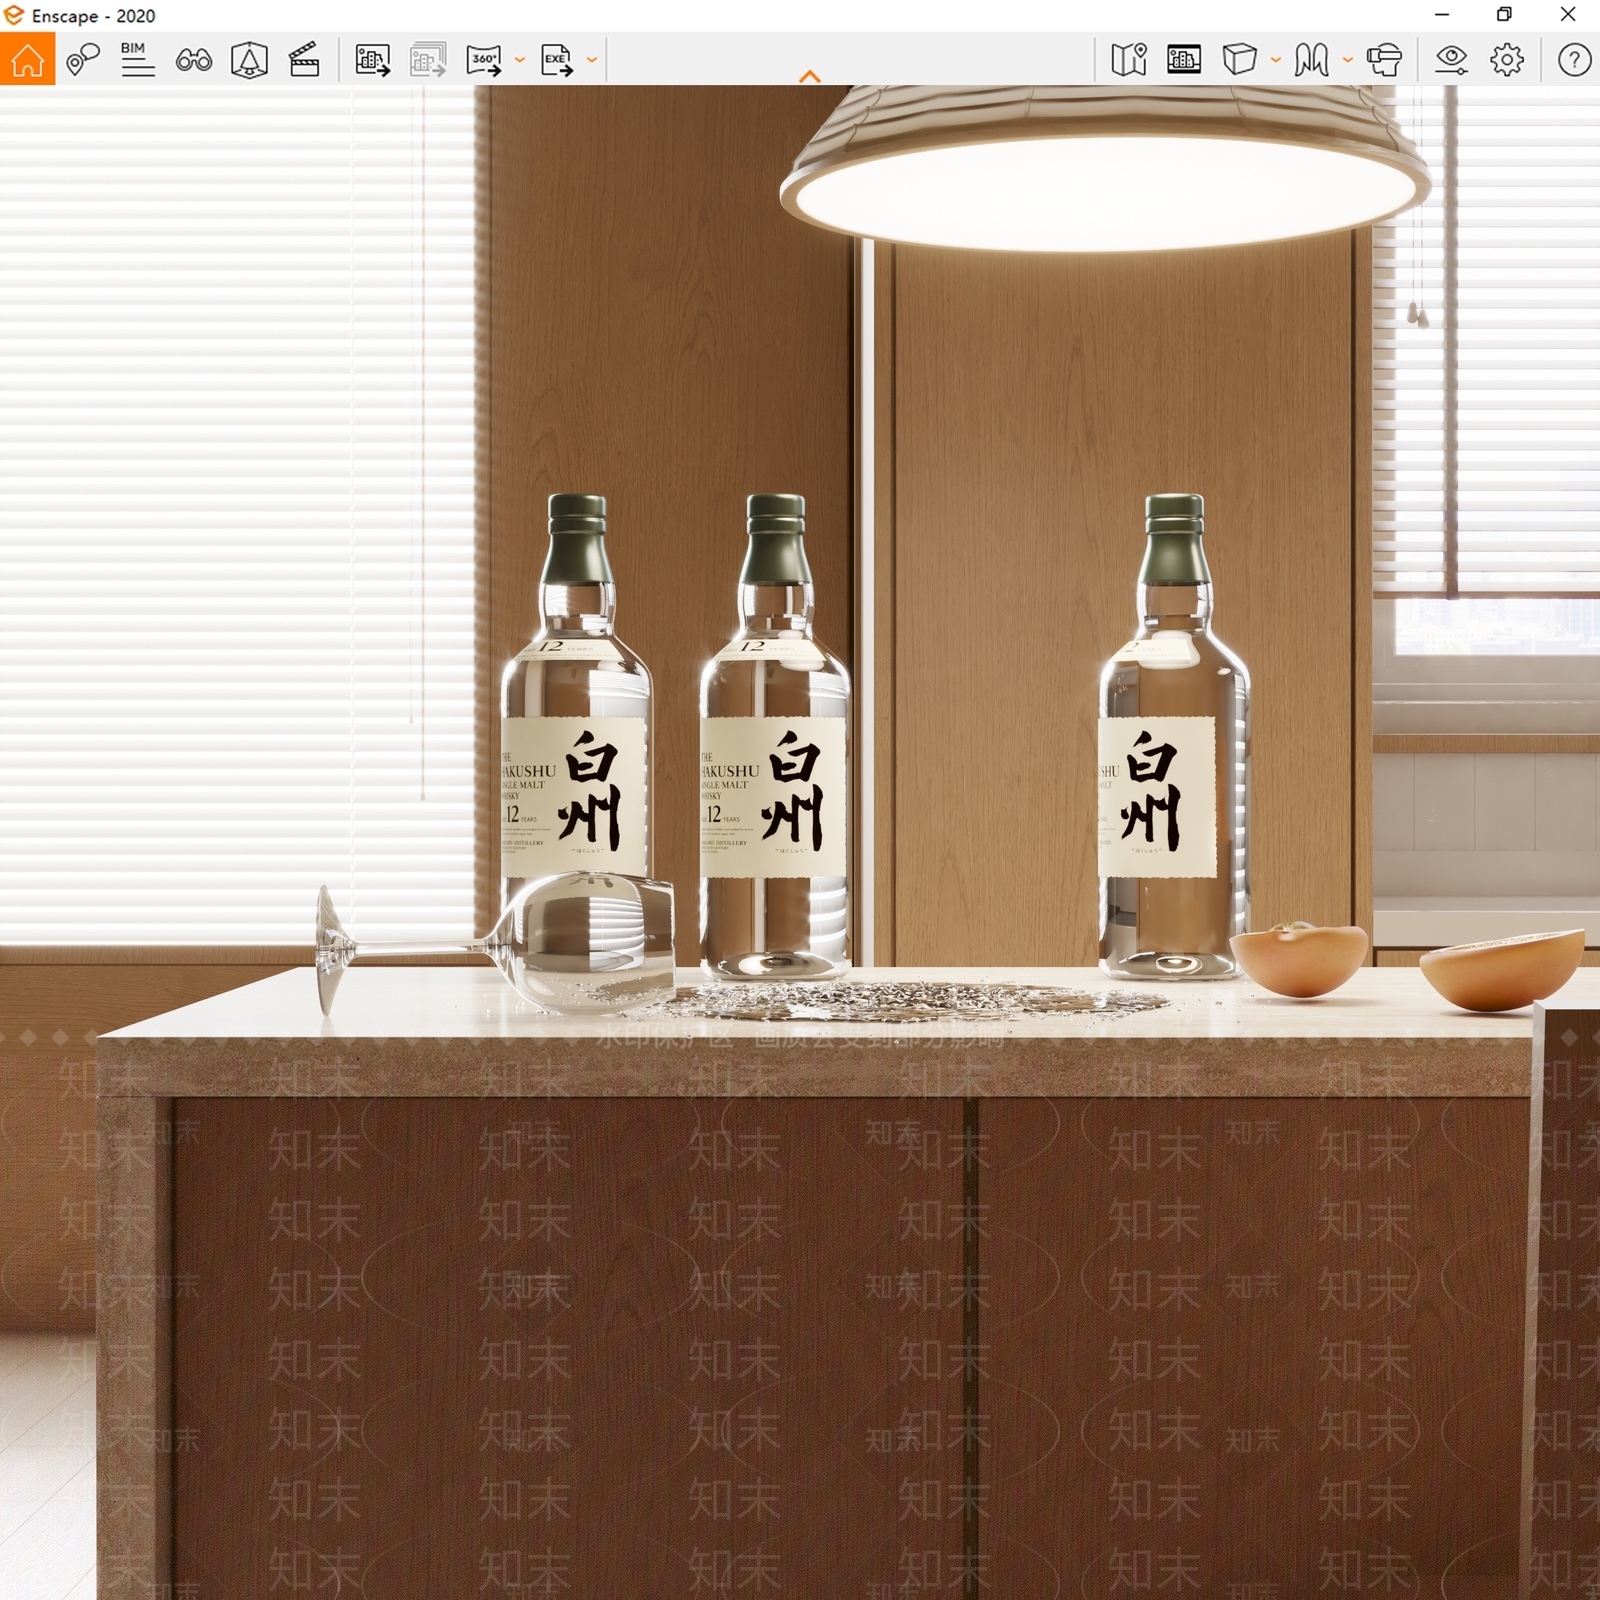Viewport: 1600px width, 1600px height.
Task: Click the orange Home button
Action: [x=27, y=59]
